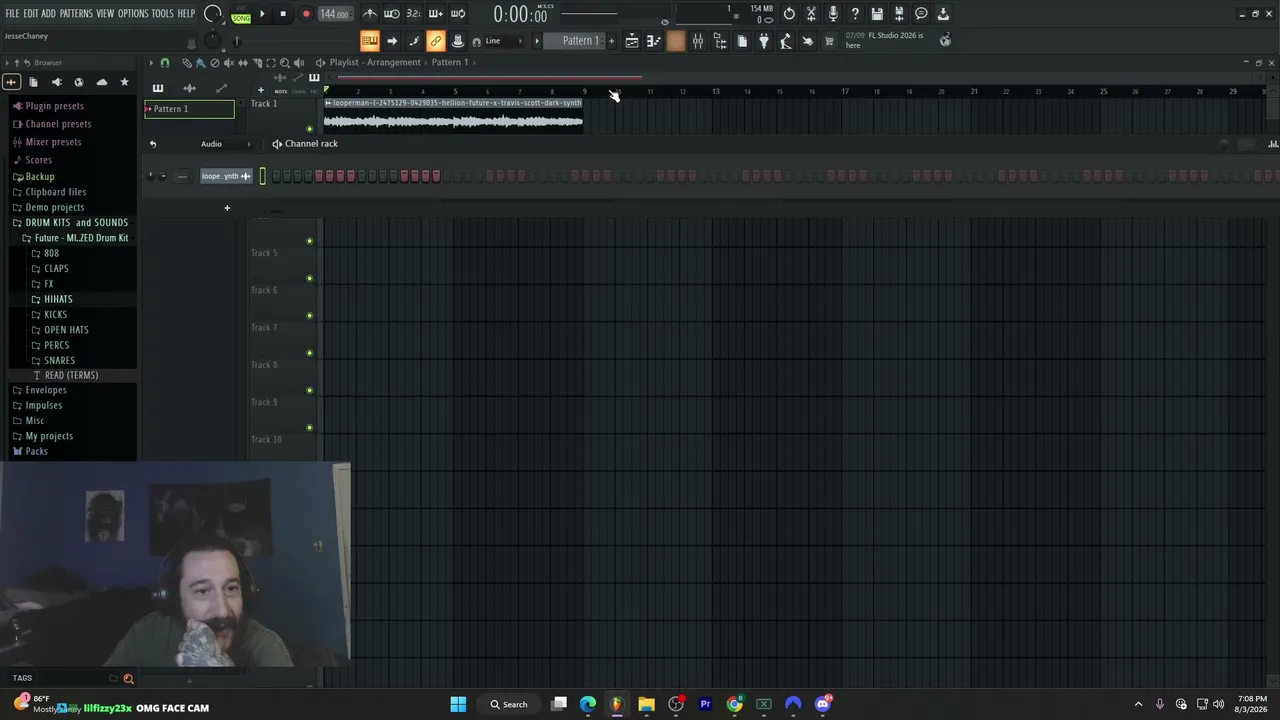Save the project with the floppy disk icon
Screen dimensions: 1280x720
(x=877, y=14)
